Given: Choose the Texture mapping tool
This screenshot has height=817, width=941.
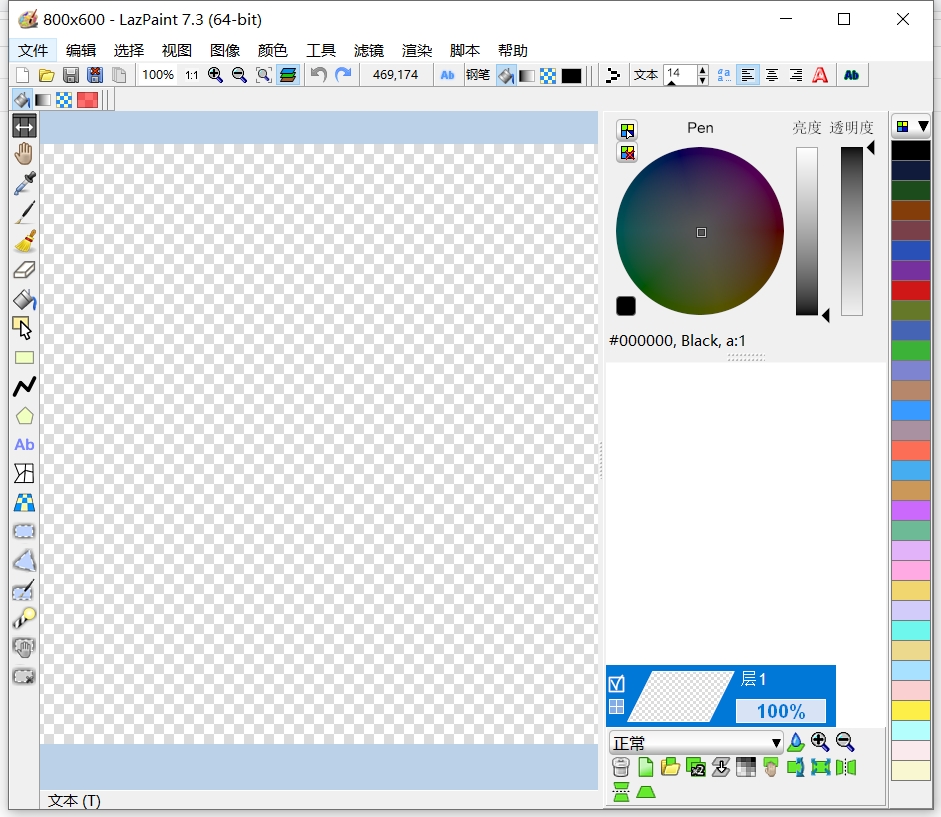Looking at the screenshot, I should [x=24, y=502].
